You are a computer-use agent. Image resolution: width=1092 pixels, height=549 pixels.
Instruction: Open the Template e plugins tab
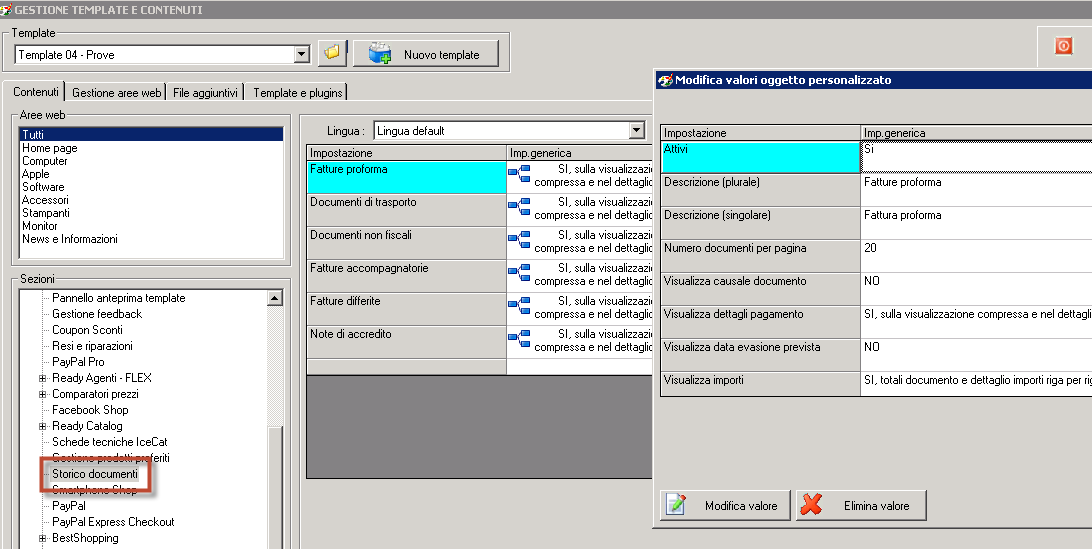(297, 93)
